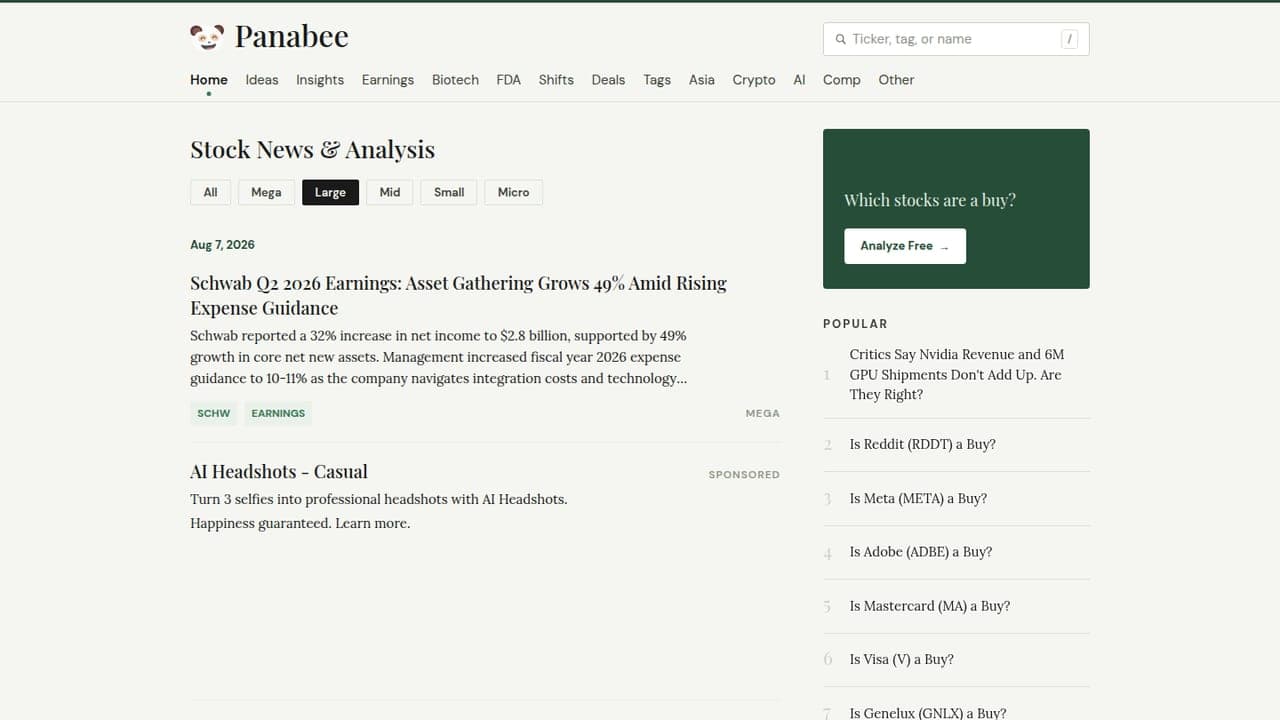Go to the AI section

click(x=799, y=80)
